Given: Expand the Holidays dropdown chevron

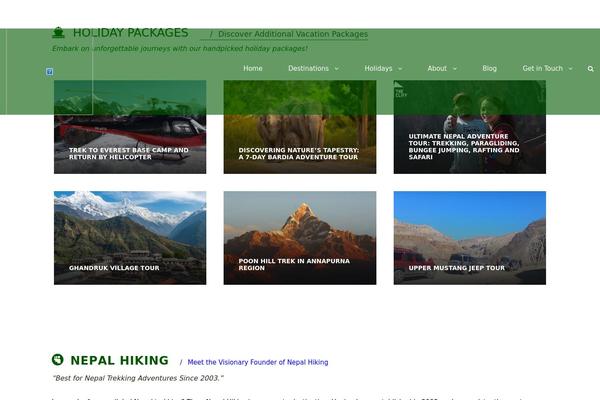Looking at the screenshot, I should coord(400,69).
